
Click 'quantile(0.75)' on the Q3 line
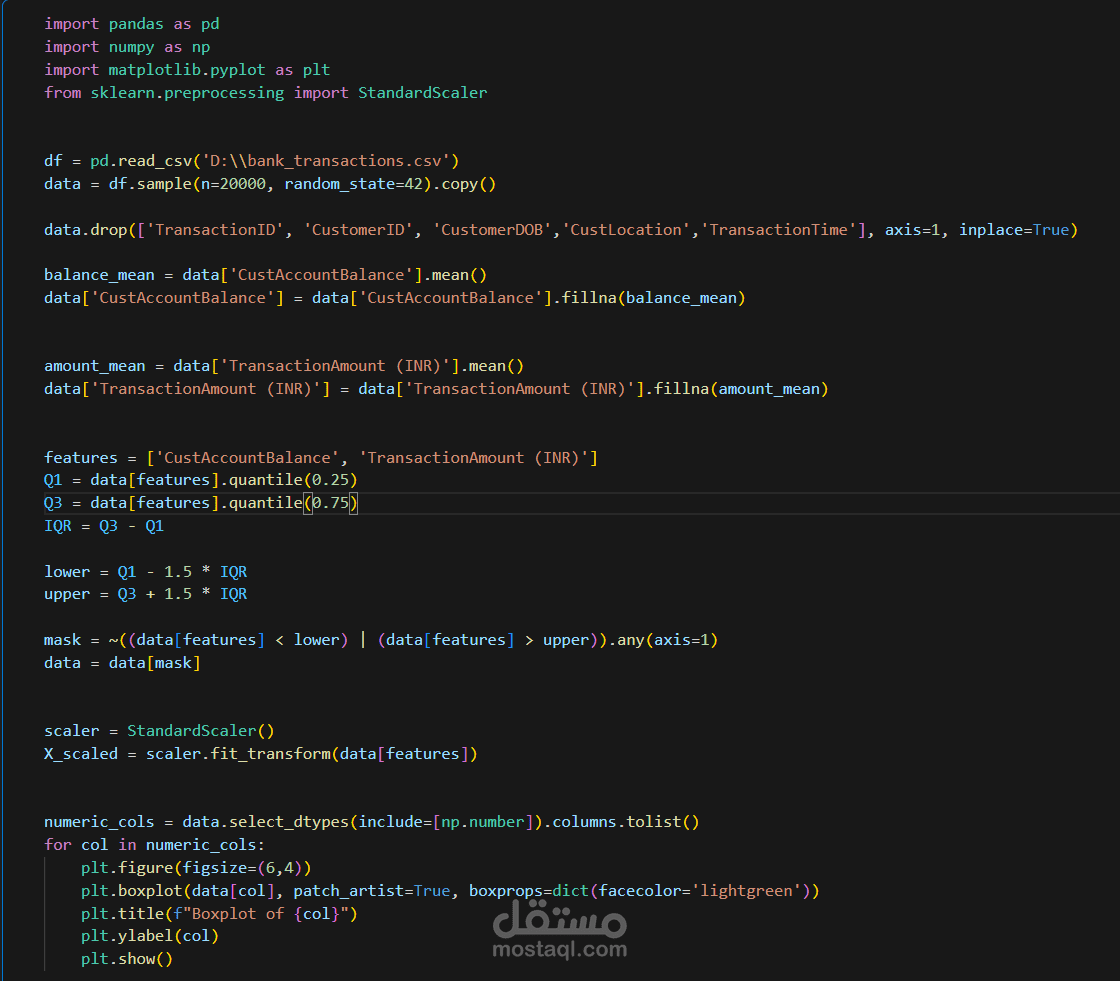[x=293, y=503]
